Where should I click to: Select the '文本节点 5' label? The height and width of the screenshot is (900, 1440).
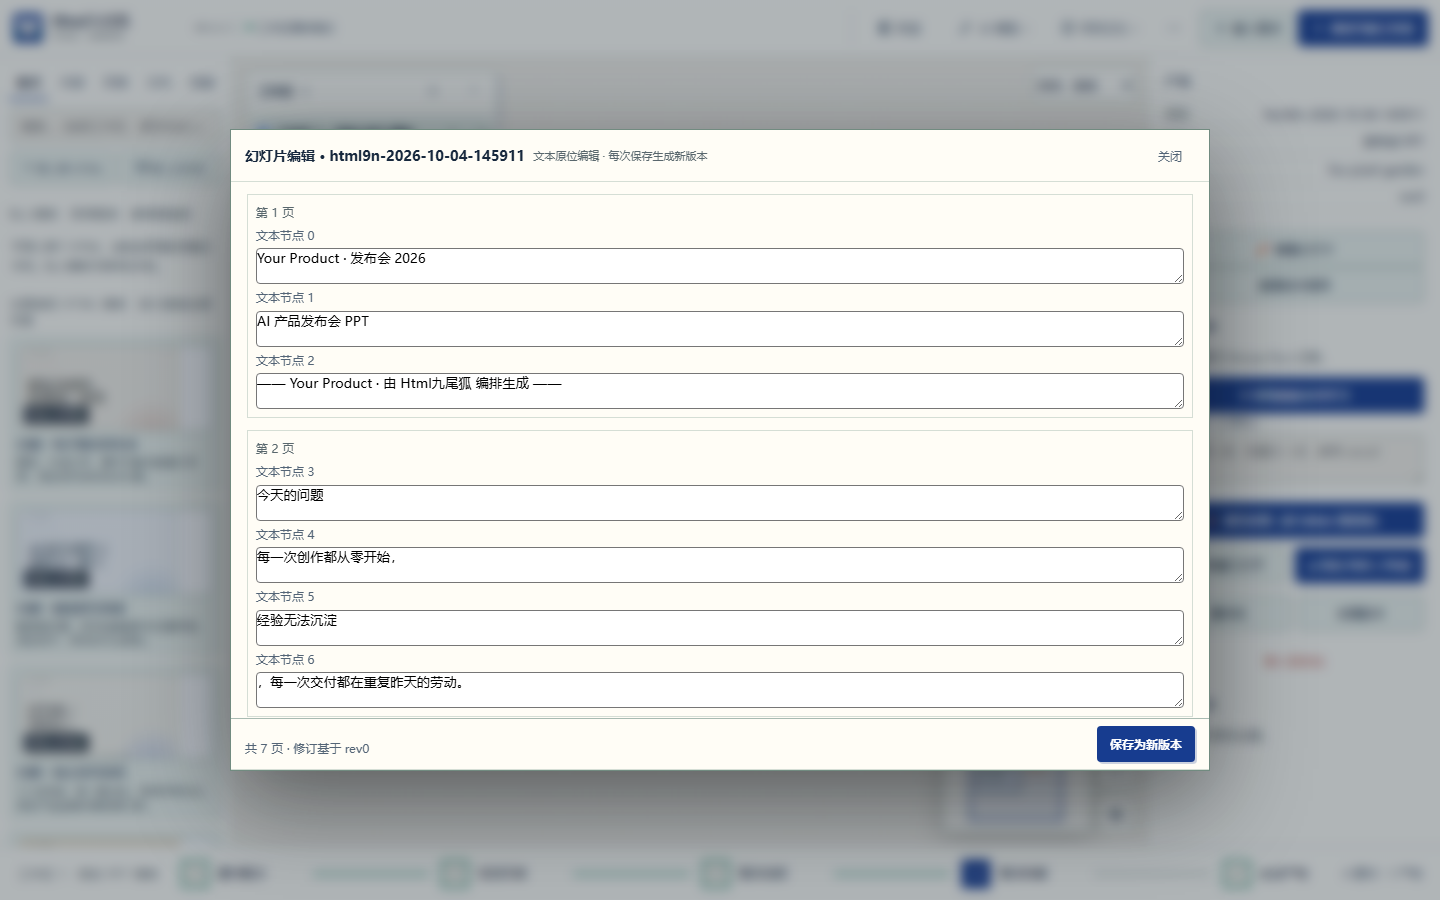[x=285, y=597]
